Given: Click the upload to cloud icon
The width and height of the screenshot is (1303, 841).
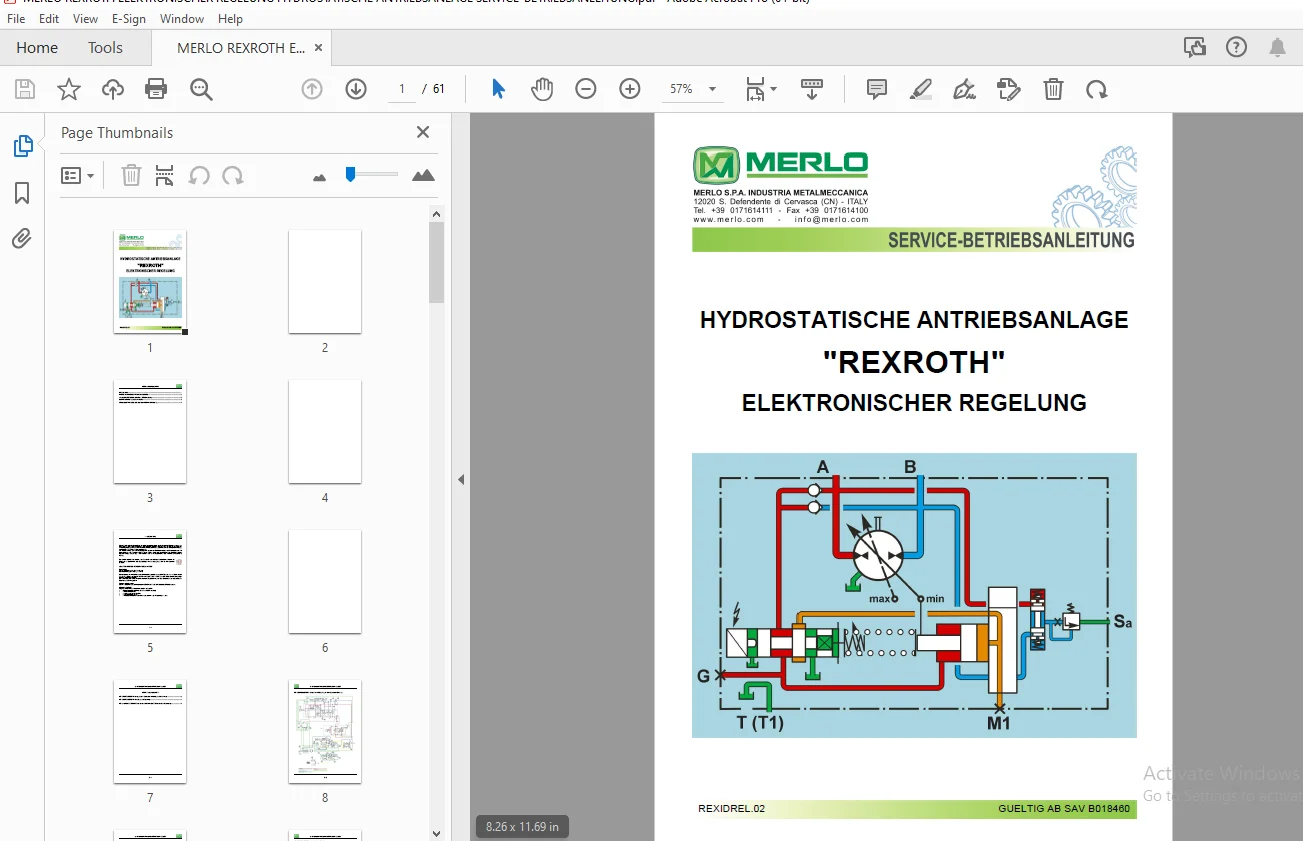Looking at the screenshot, I should pyautogui.click(x=112, y=89).
